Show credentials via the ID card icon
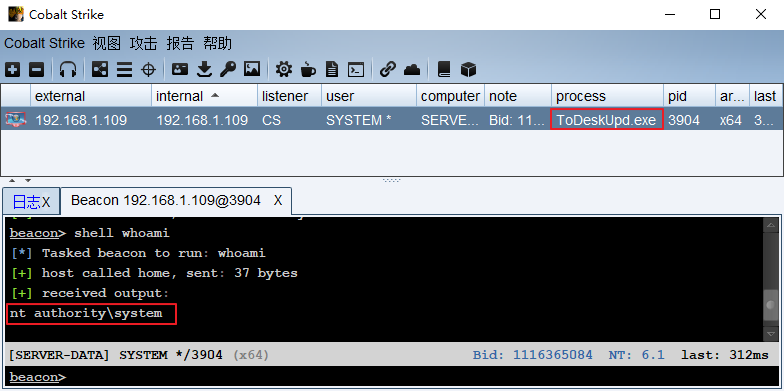Image resolution: width=784 pixels, height=391 pixels. (180, 69)
